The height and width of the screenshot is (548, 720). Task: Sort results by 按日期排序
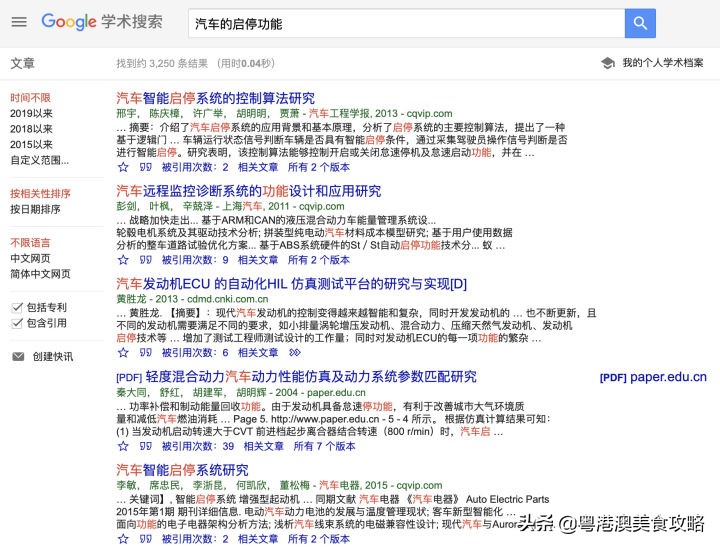(x=35, y=209)
